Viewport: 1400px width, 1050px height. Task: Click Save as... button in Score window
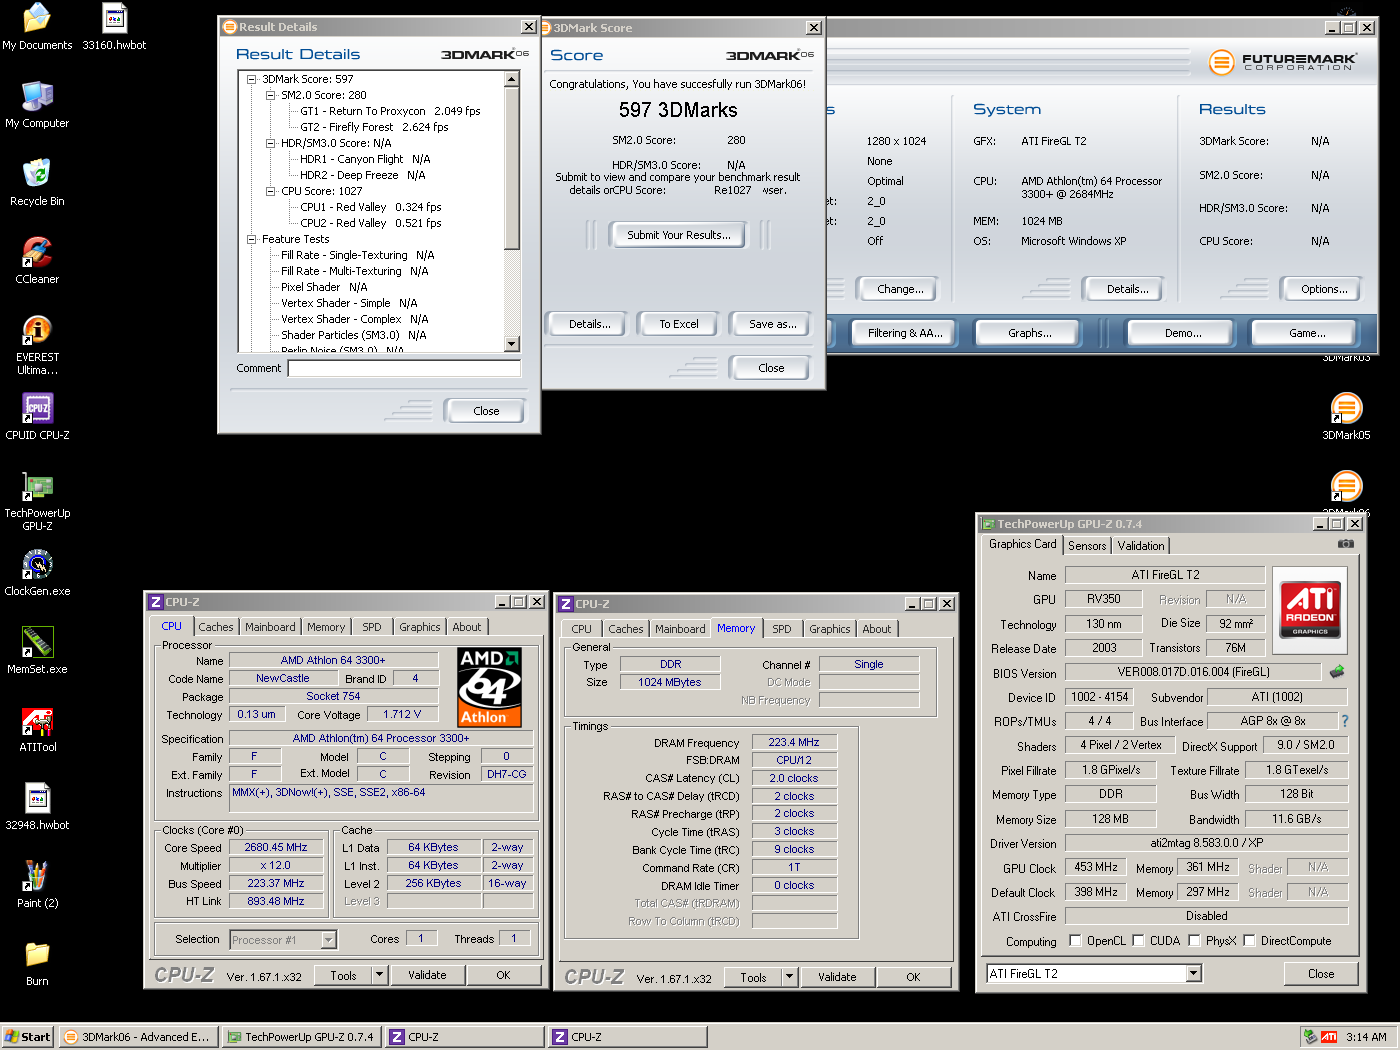773,324
